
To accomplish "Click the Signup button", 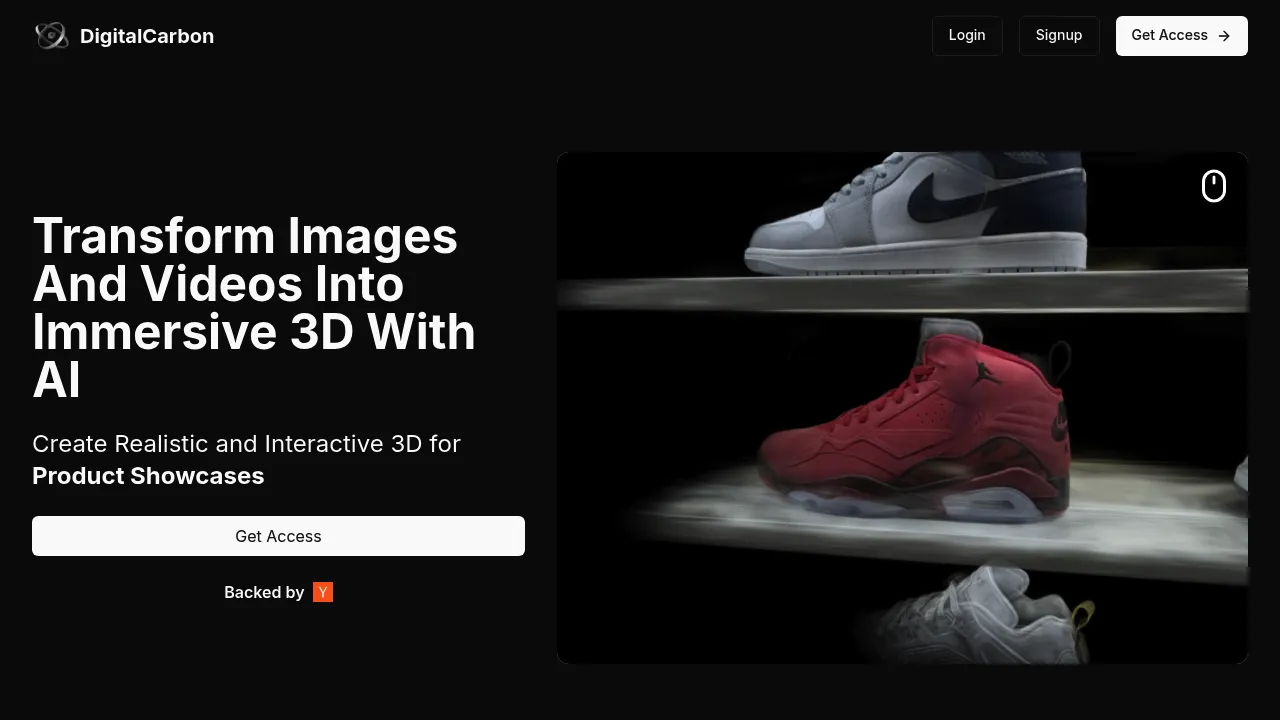I will 1059,35.
